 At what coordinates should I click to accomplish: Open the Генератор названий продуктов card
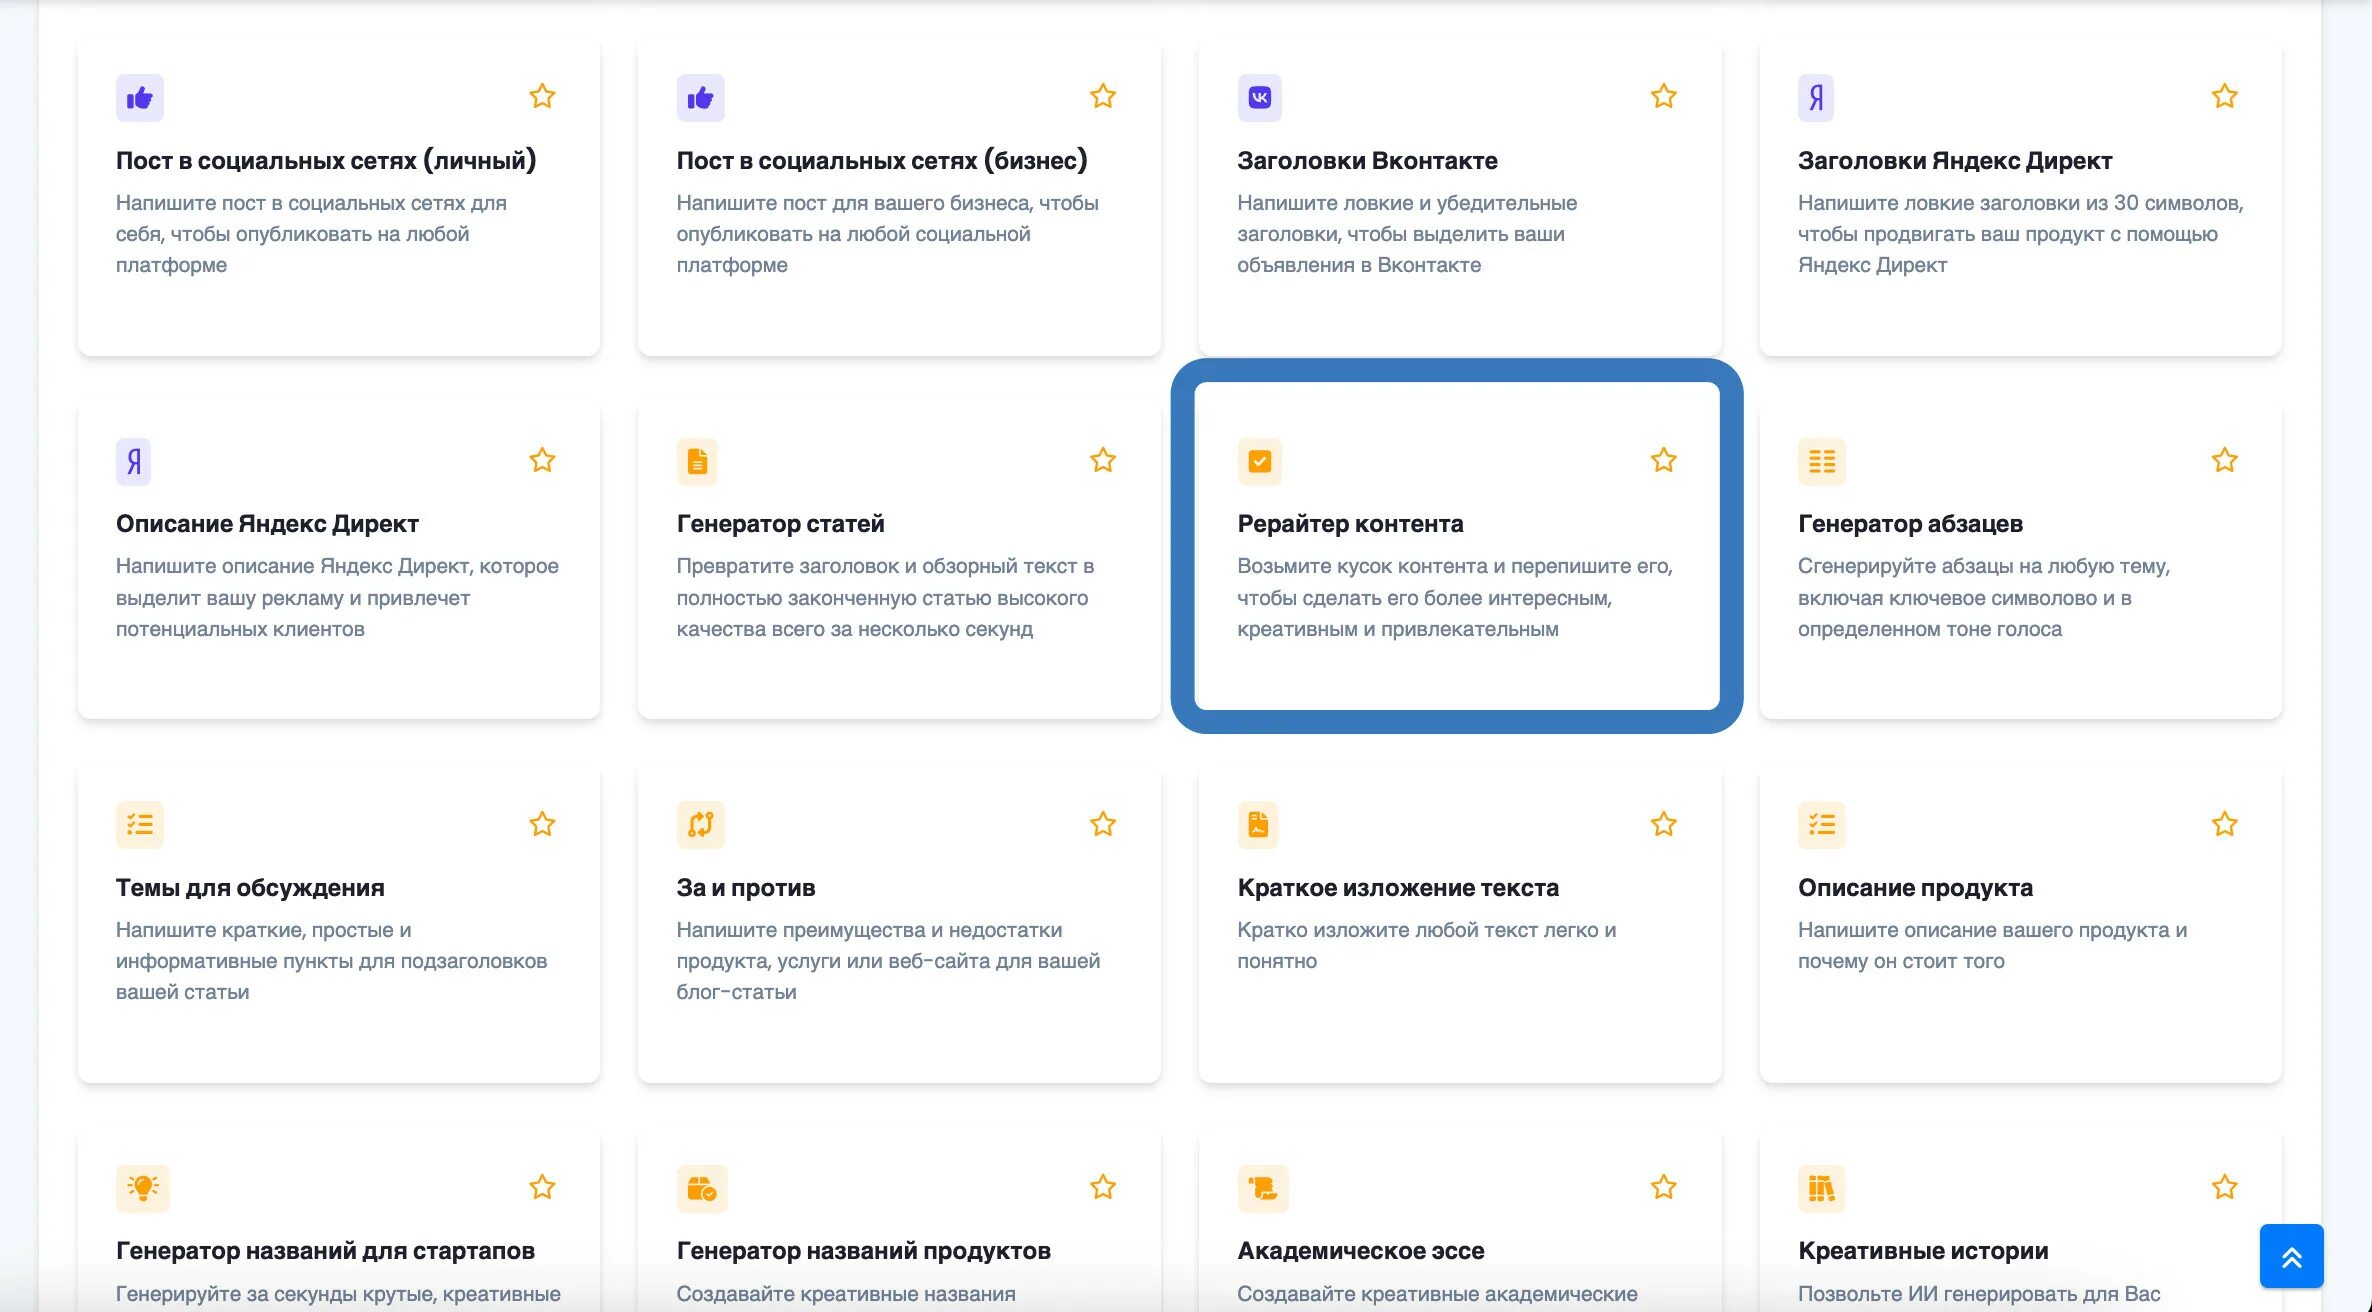point(863,1251)
